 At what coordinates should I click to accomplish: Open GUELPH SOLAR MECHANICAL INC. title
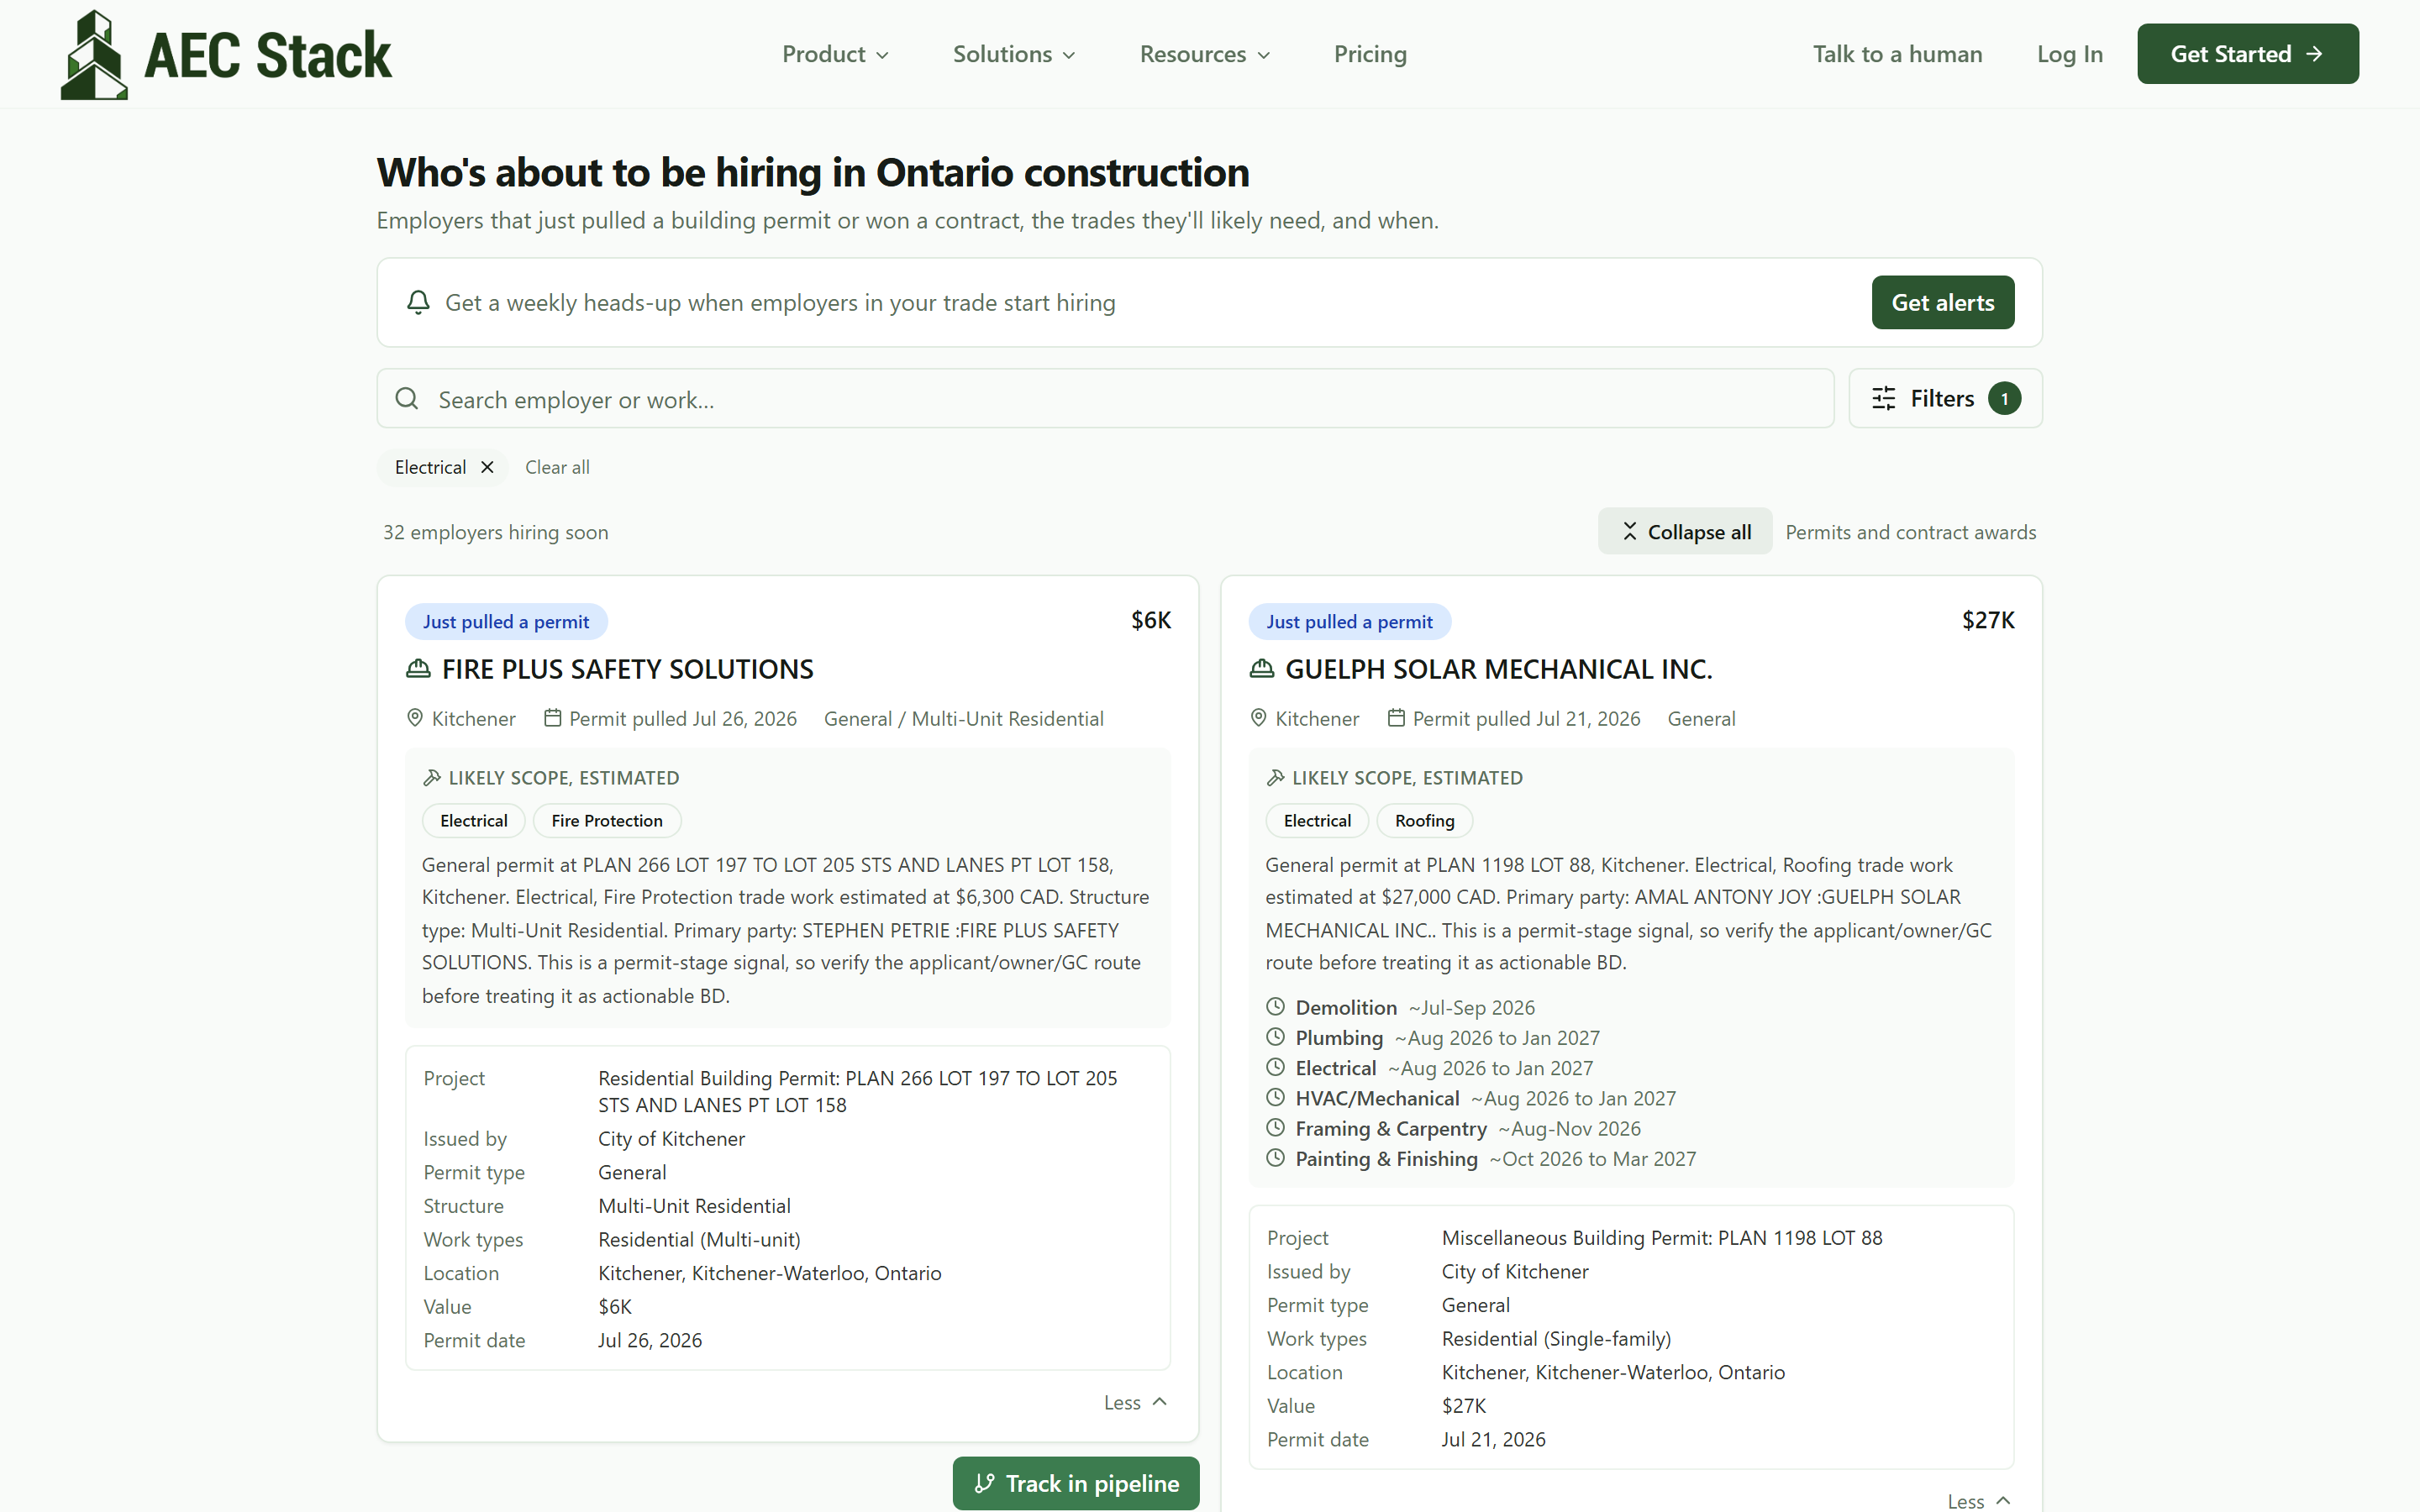coord(1498,669)
